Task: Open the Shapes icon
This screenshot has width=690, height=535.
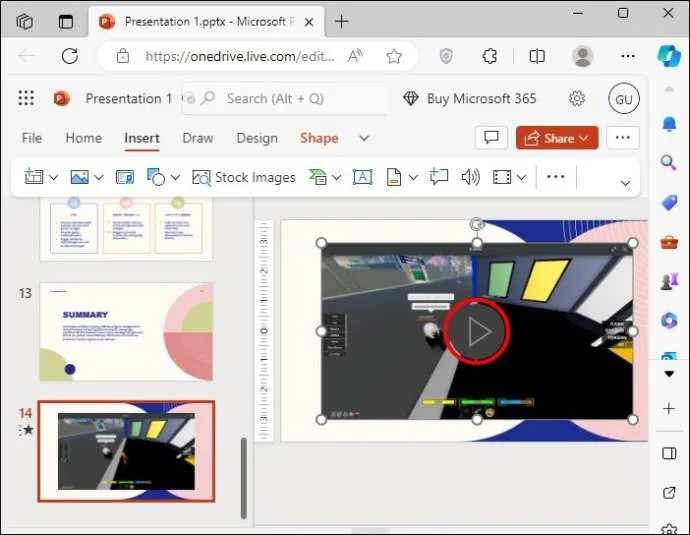Action: (156, 177)
